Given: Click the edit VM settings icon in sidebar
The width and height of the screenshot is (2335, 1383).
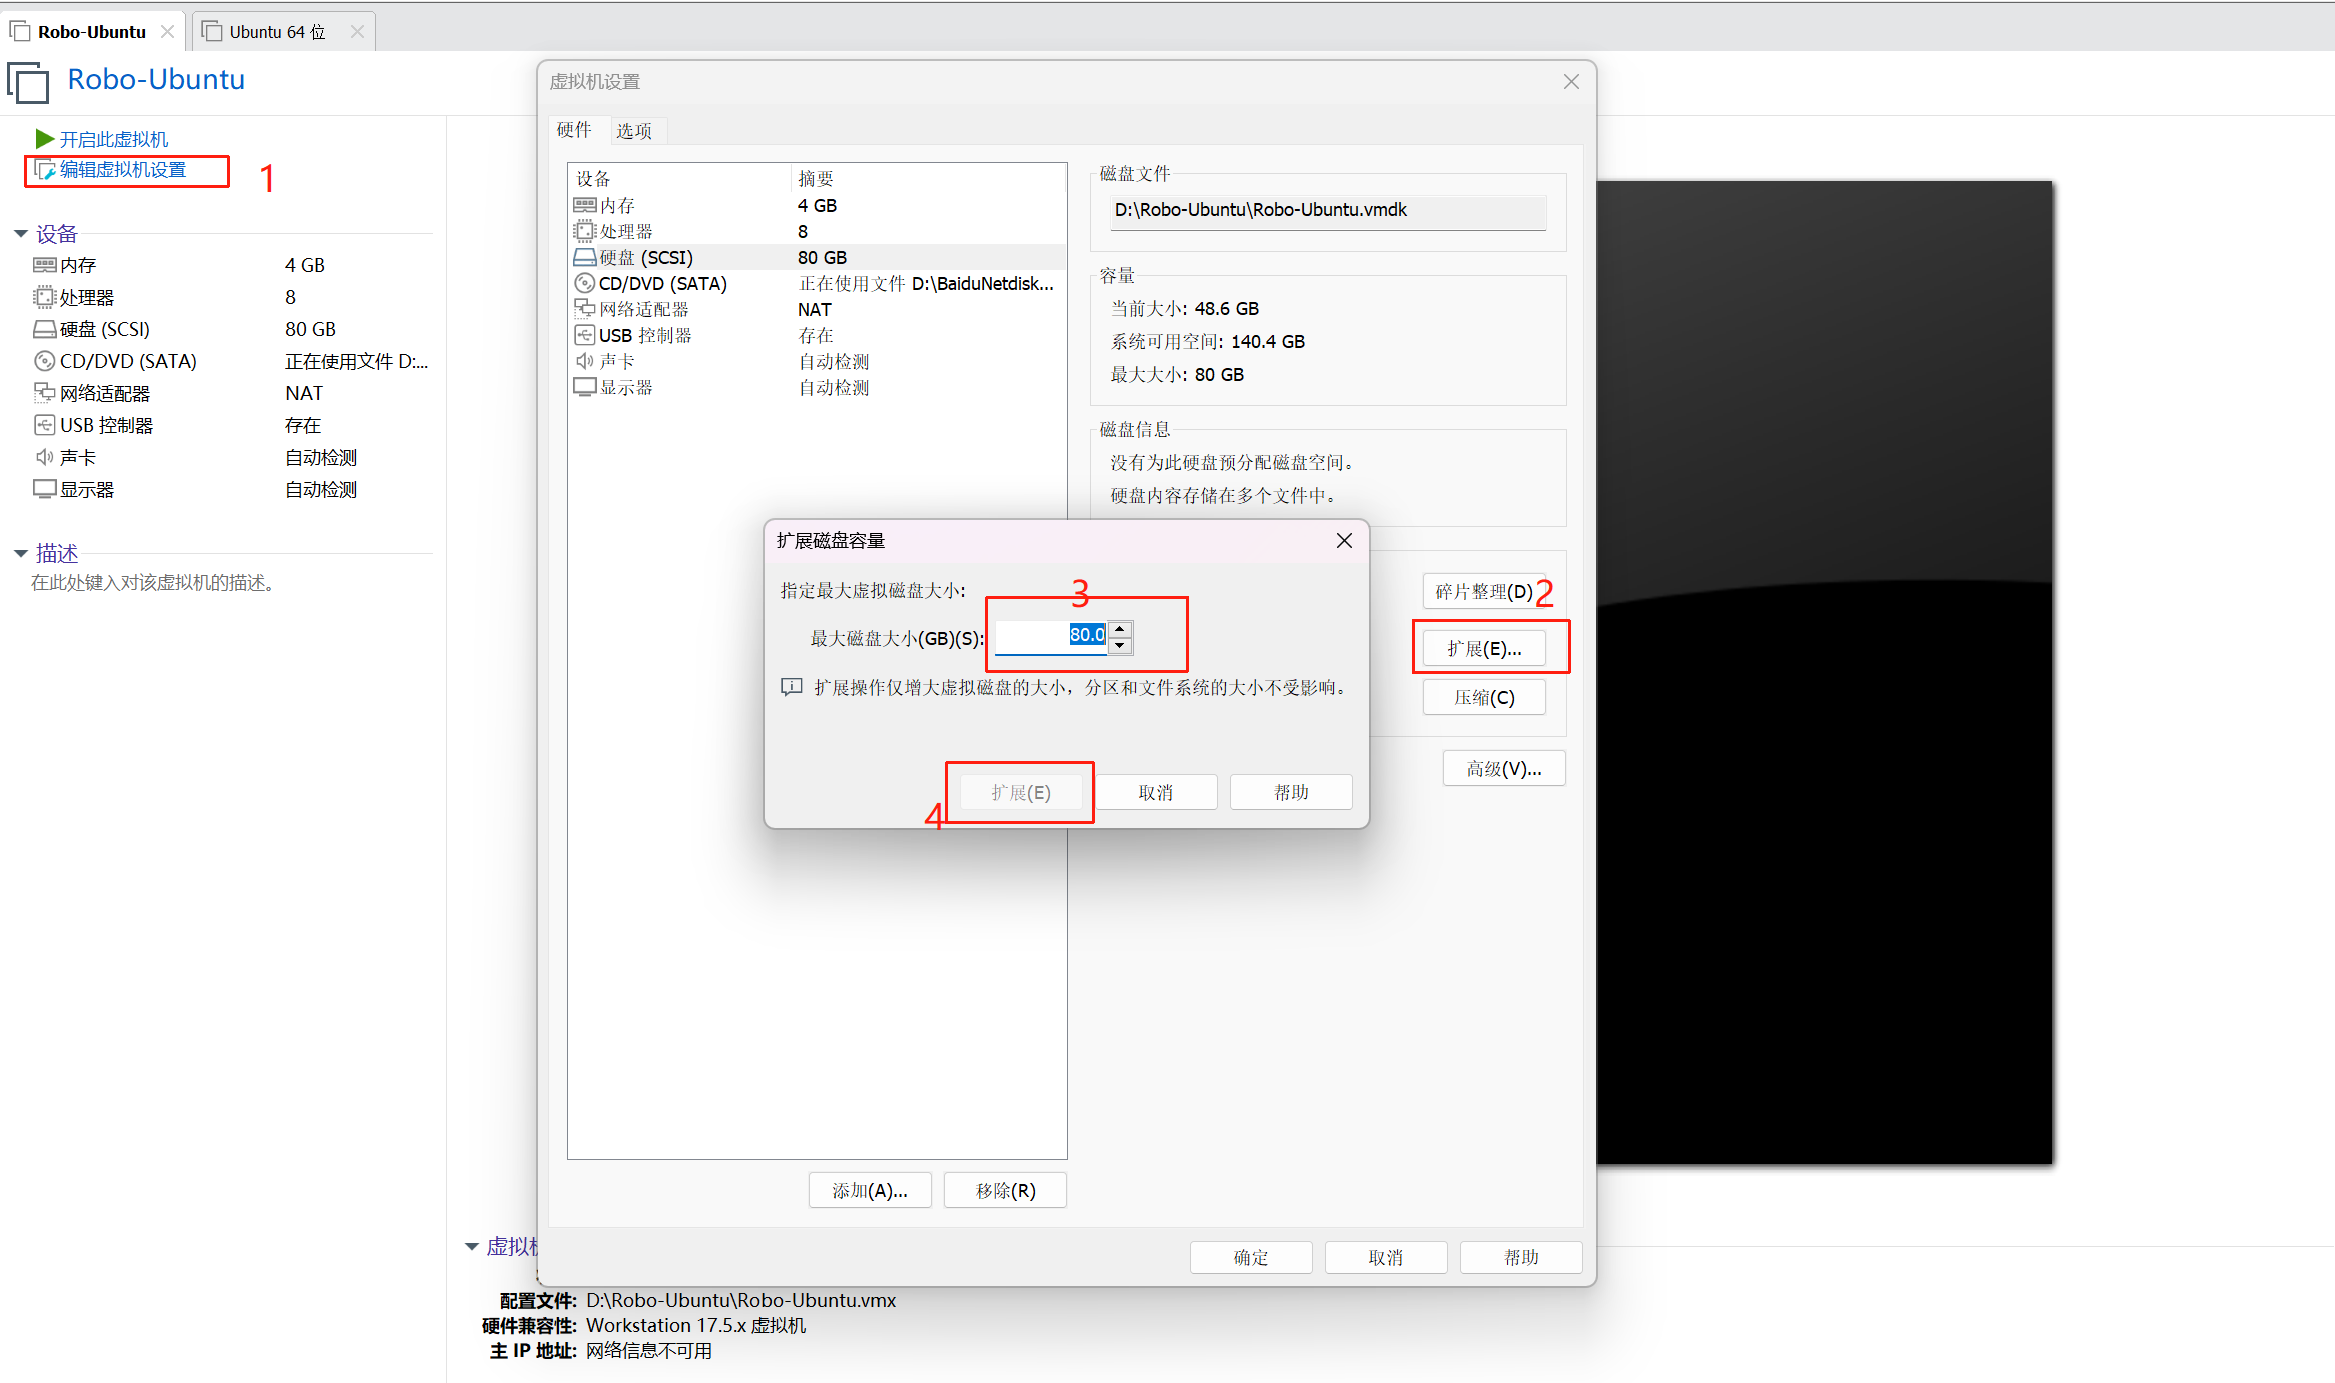Looking at the screenshot, I should click(45, 170).
